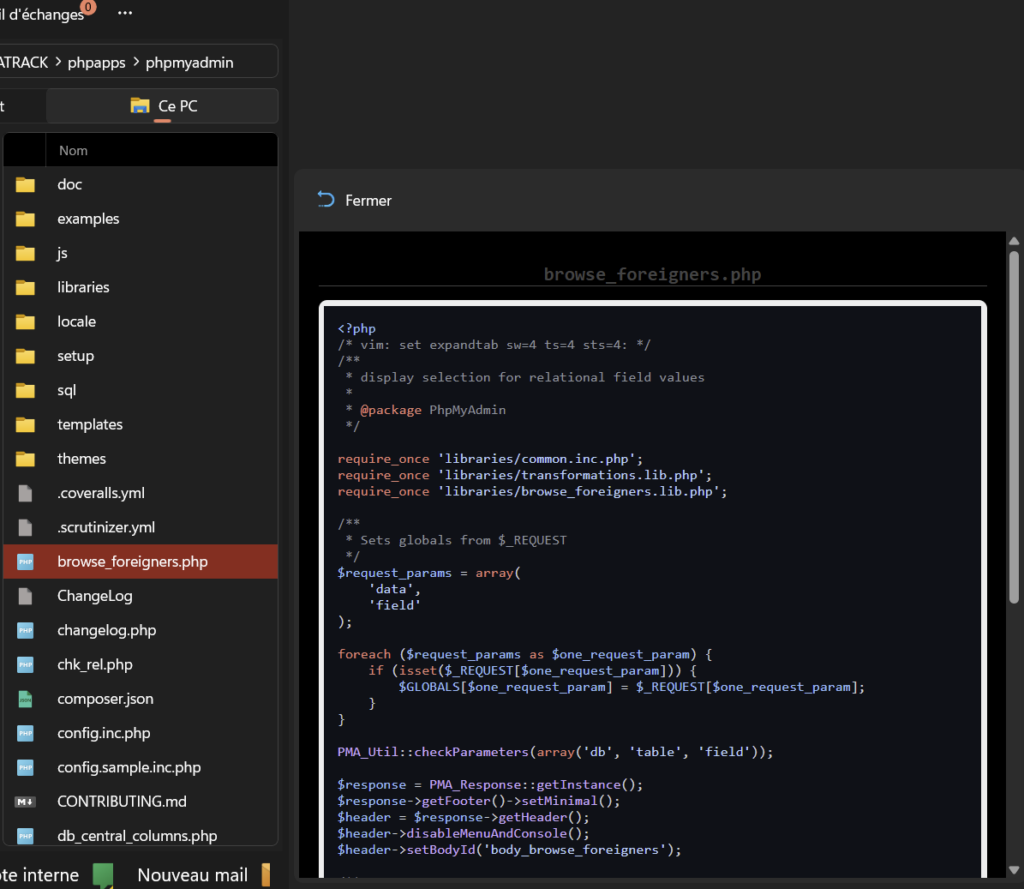Screen dimensions: 1024x889
Task: Click the composer.json file icon
Action: pos(25,699)
